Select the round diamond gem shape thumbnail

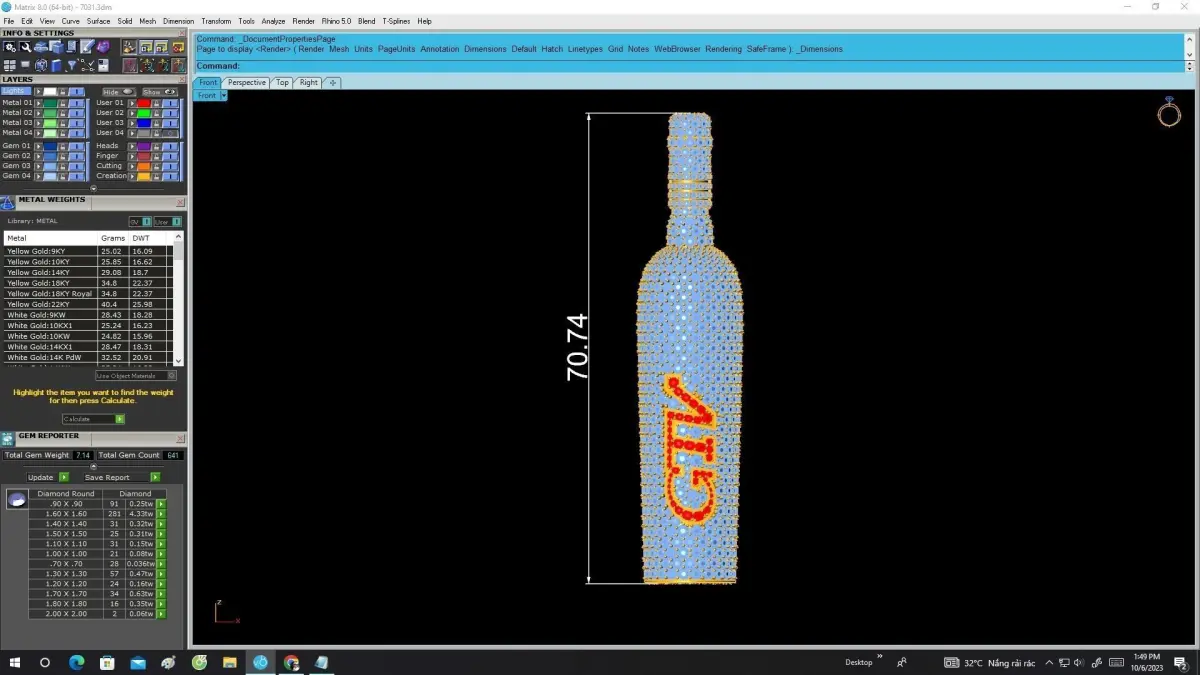[x=16, y=499]
